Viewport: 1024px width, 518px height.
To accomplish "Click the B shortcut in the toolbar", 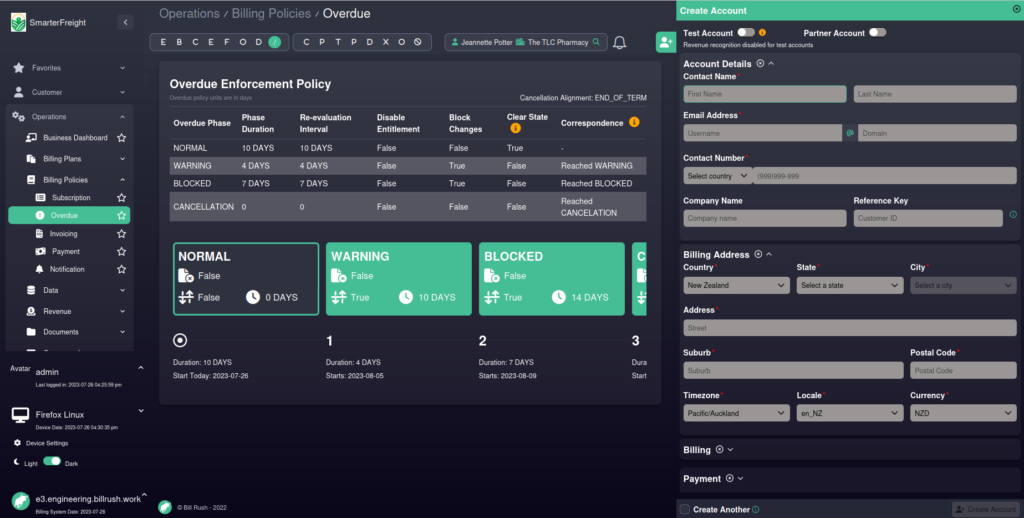I will (179, 42).
